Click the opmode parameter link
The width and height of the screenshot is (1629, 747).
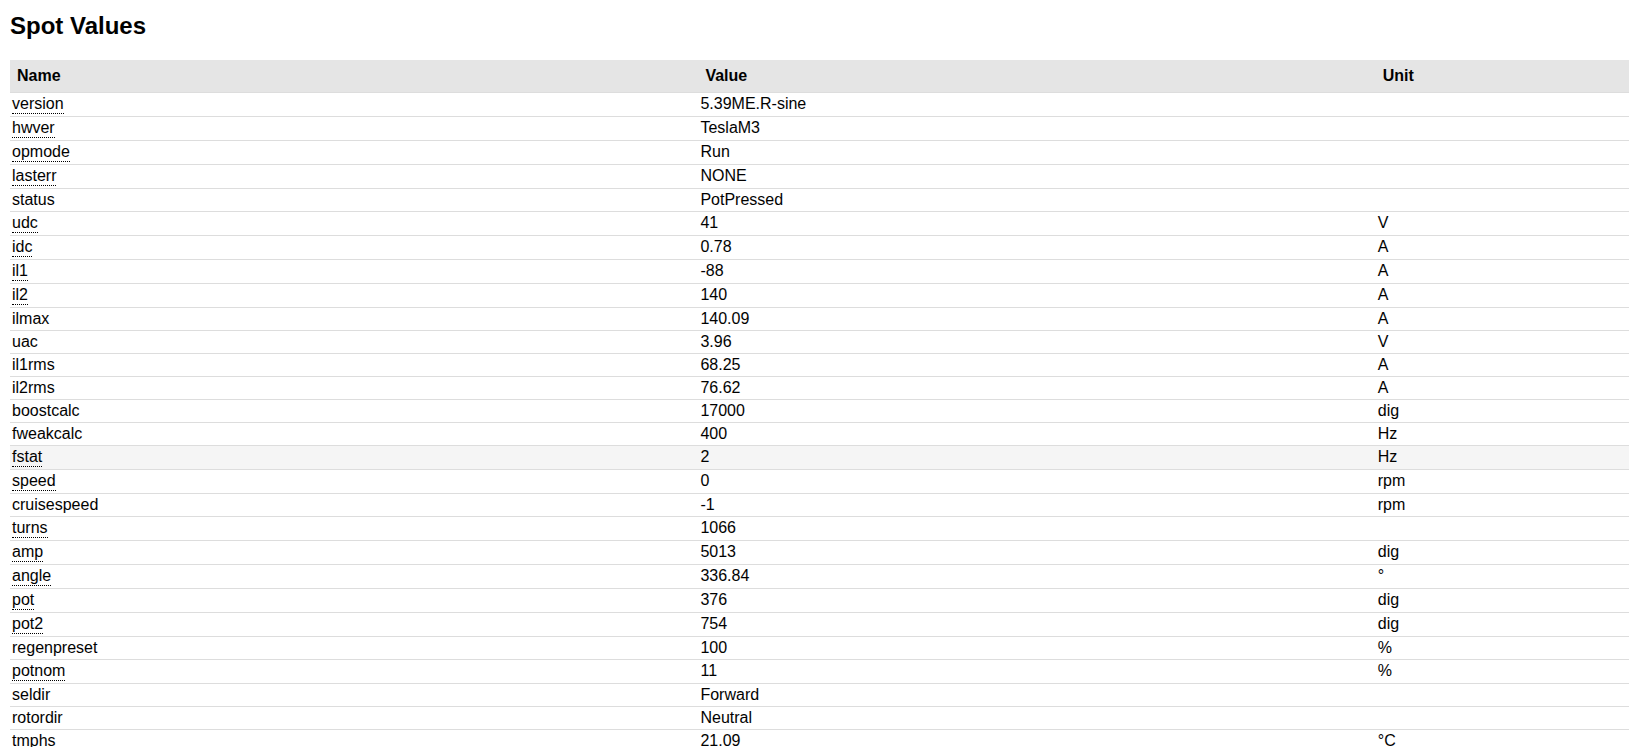point(41,152)
